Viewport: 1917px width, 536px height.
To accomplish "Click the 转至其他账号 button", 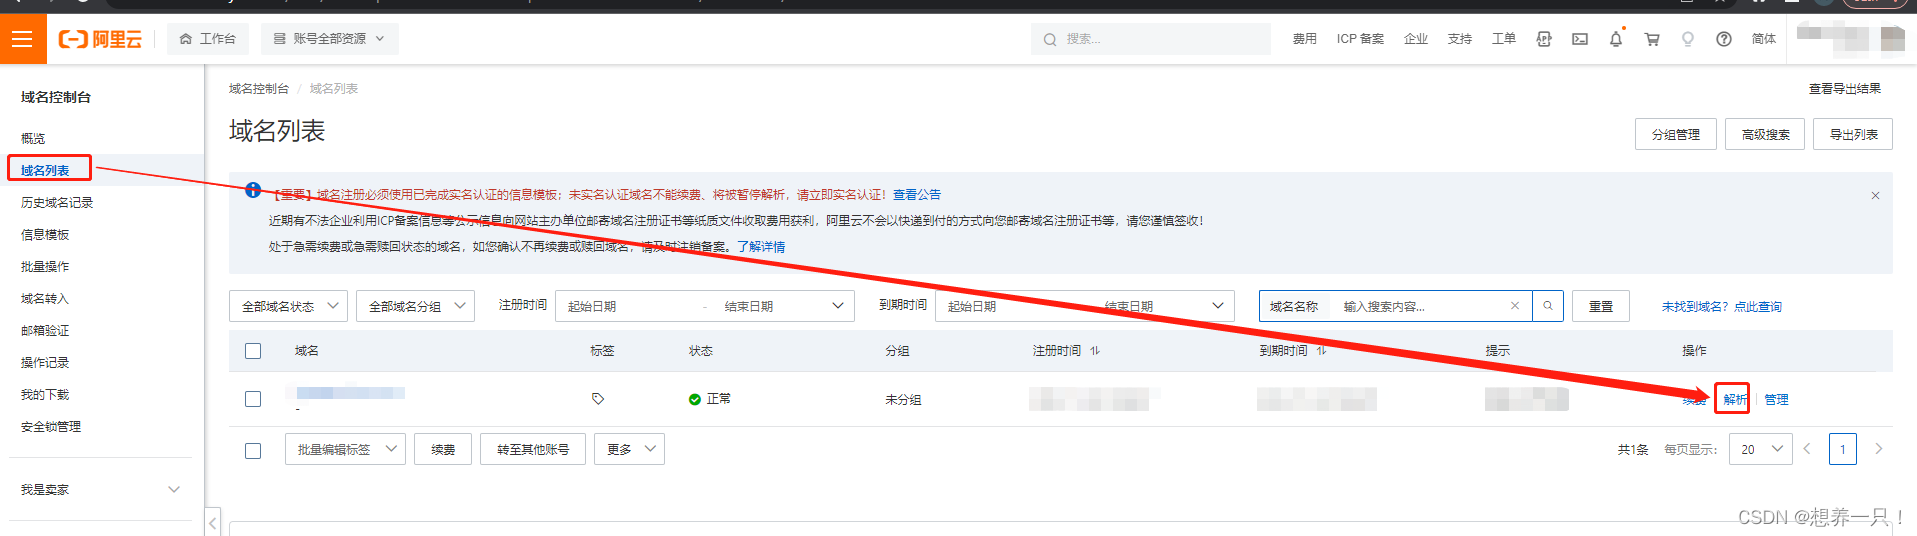I will click(533, 449).
